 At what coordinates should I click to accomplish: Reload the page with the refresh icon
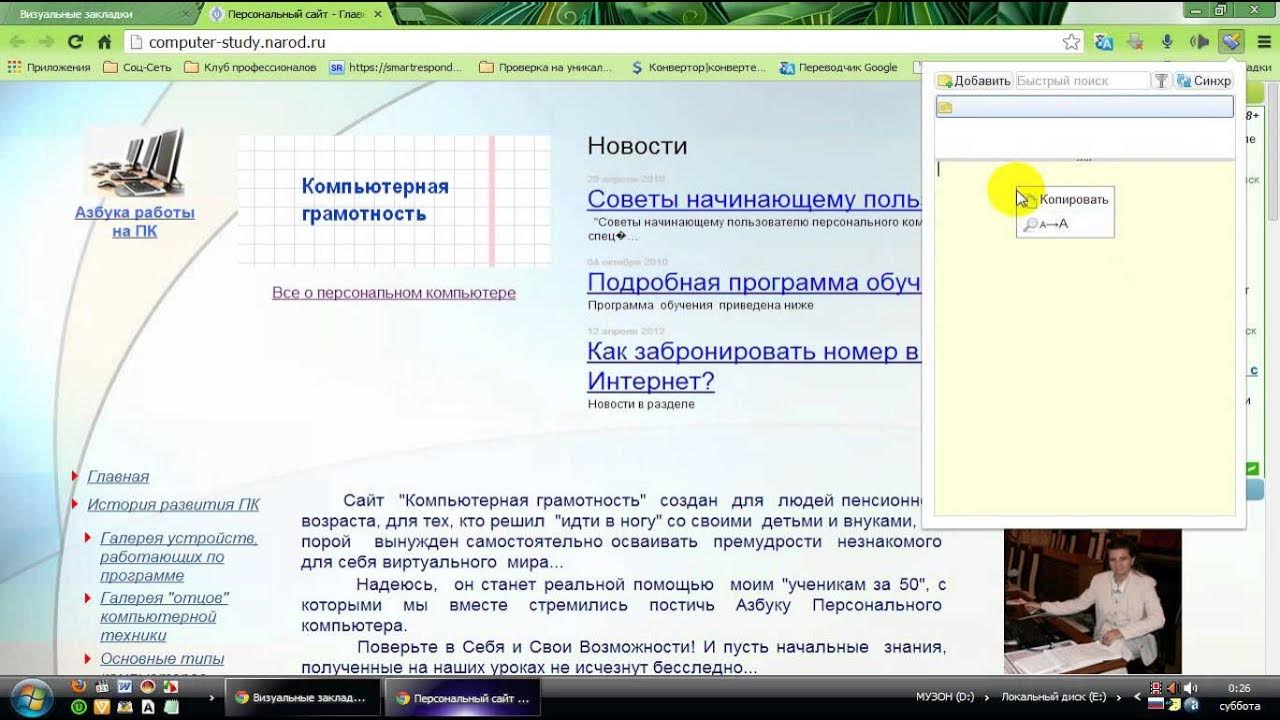coord(75,42)
